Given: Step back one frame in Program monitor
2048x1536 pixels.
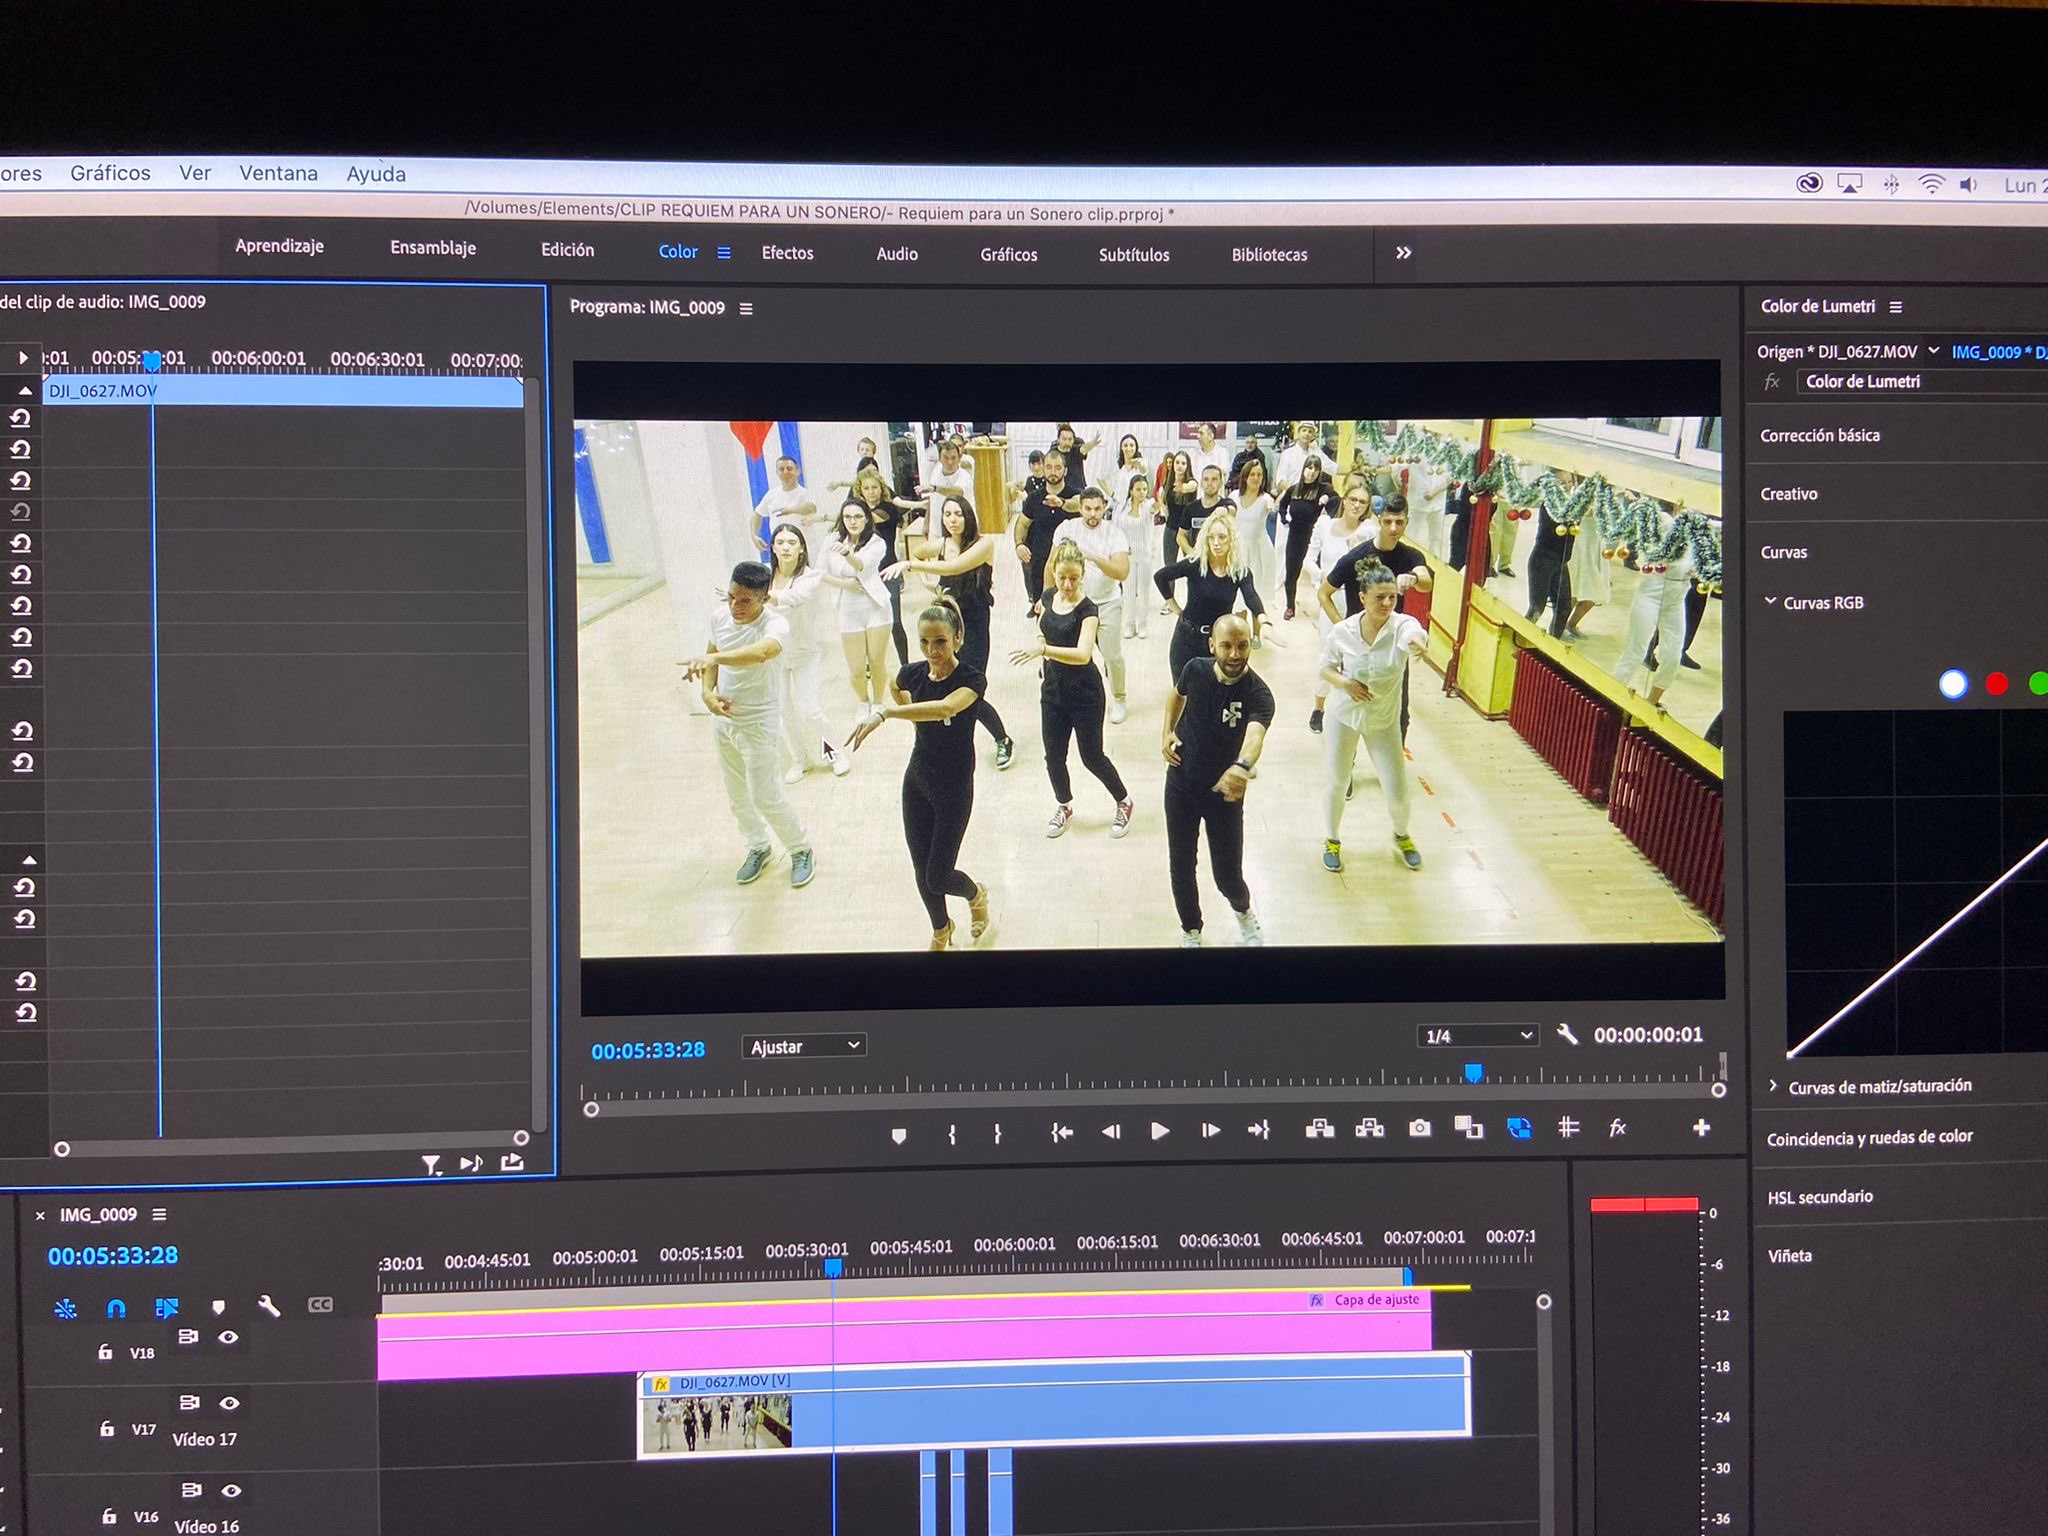Looking at the screenshot, I should coord(1111,1131).
